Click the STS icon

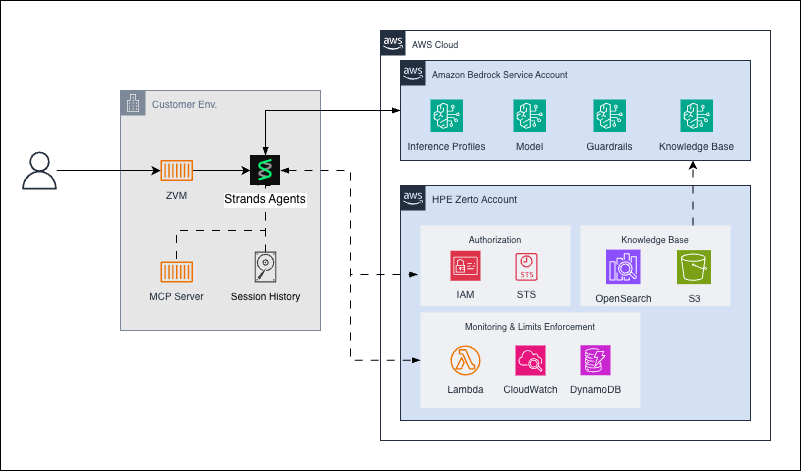[x=526, y=267]
